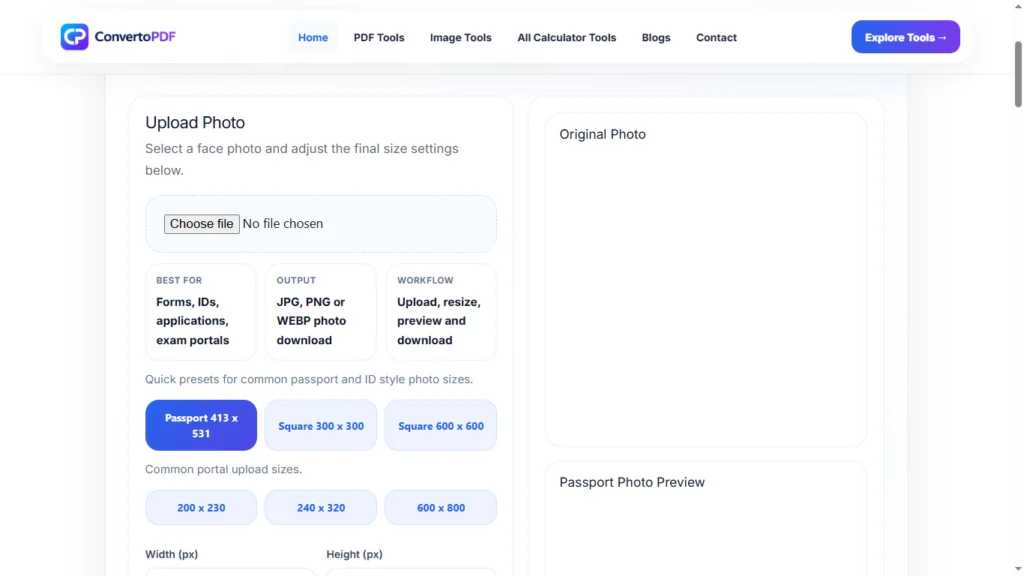The height and width of the screenshot is (576, 1024).
Task: Select the Square 600 x 600 preset
Action: [441, 425]
